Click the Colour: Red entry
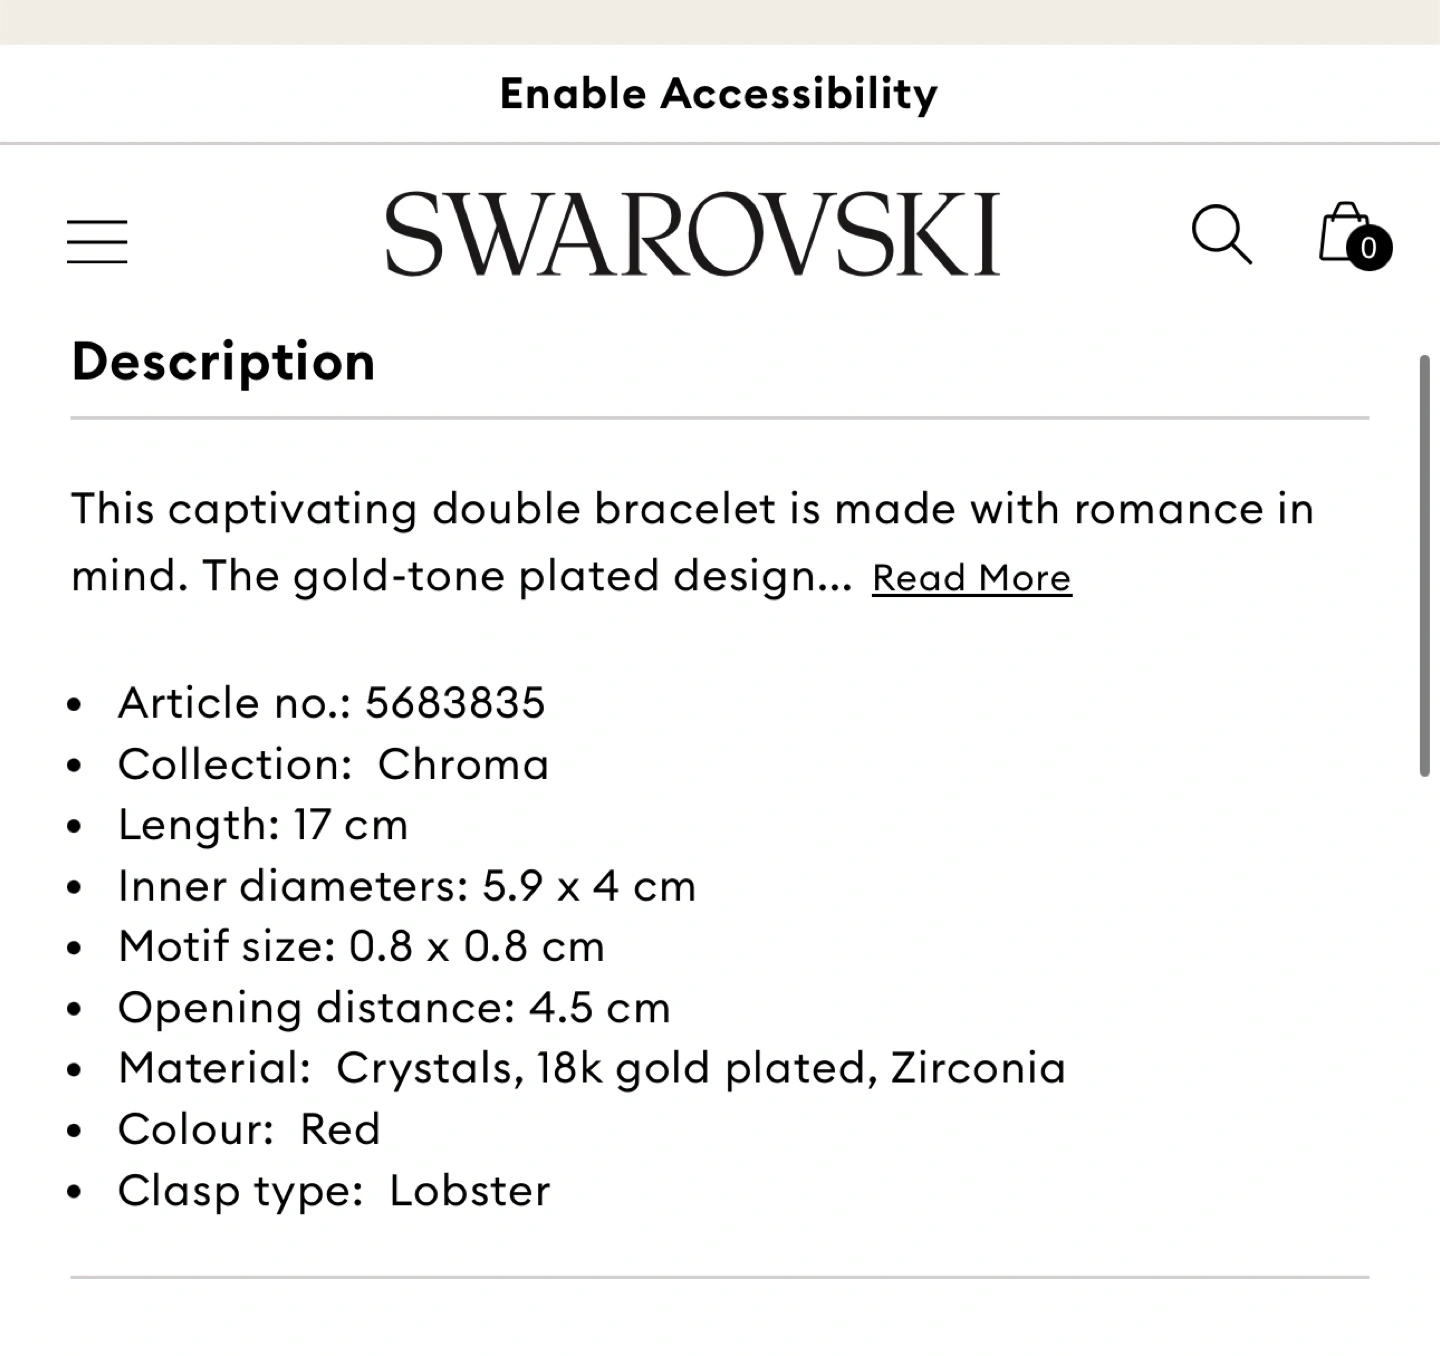 249,1130
